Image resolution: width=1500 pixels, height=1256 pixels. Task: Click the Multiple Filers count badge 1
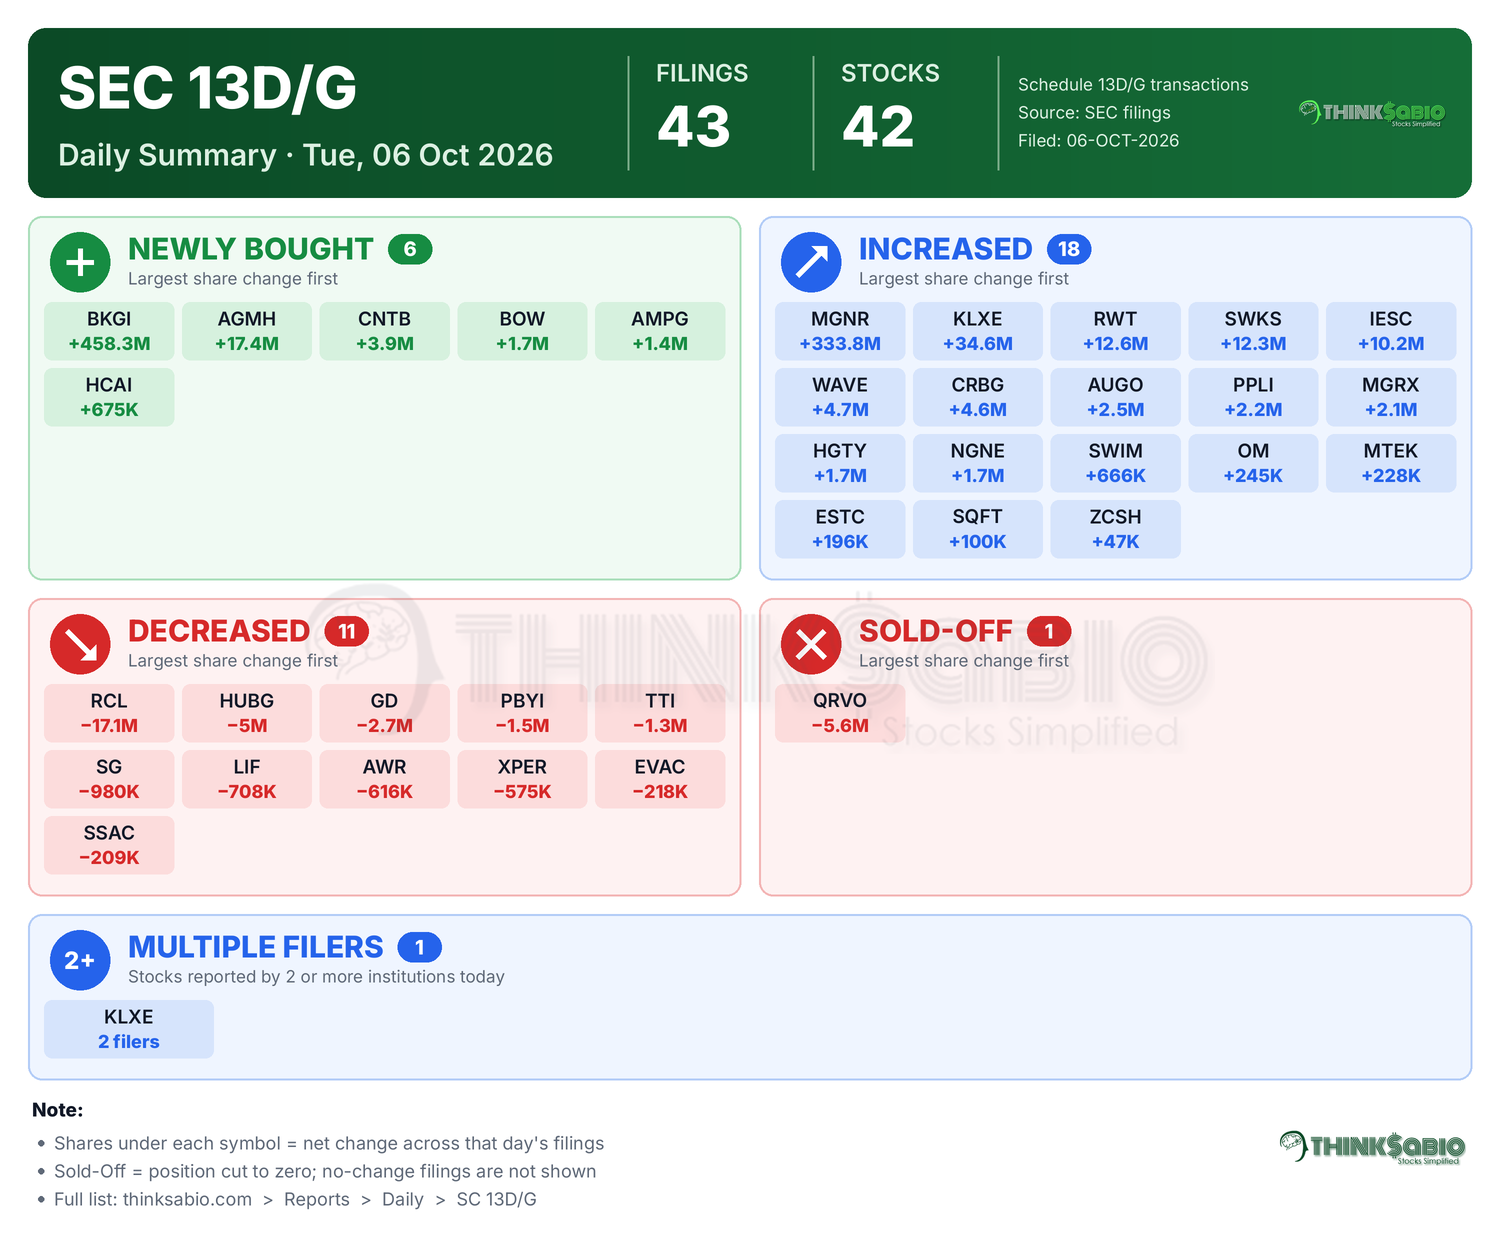pos(420,947)
